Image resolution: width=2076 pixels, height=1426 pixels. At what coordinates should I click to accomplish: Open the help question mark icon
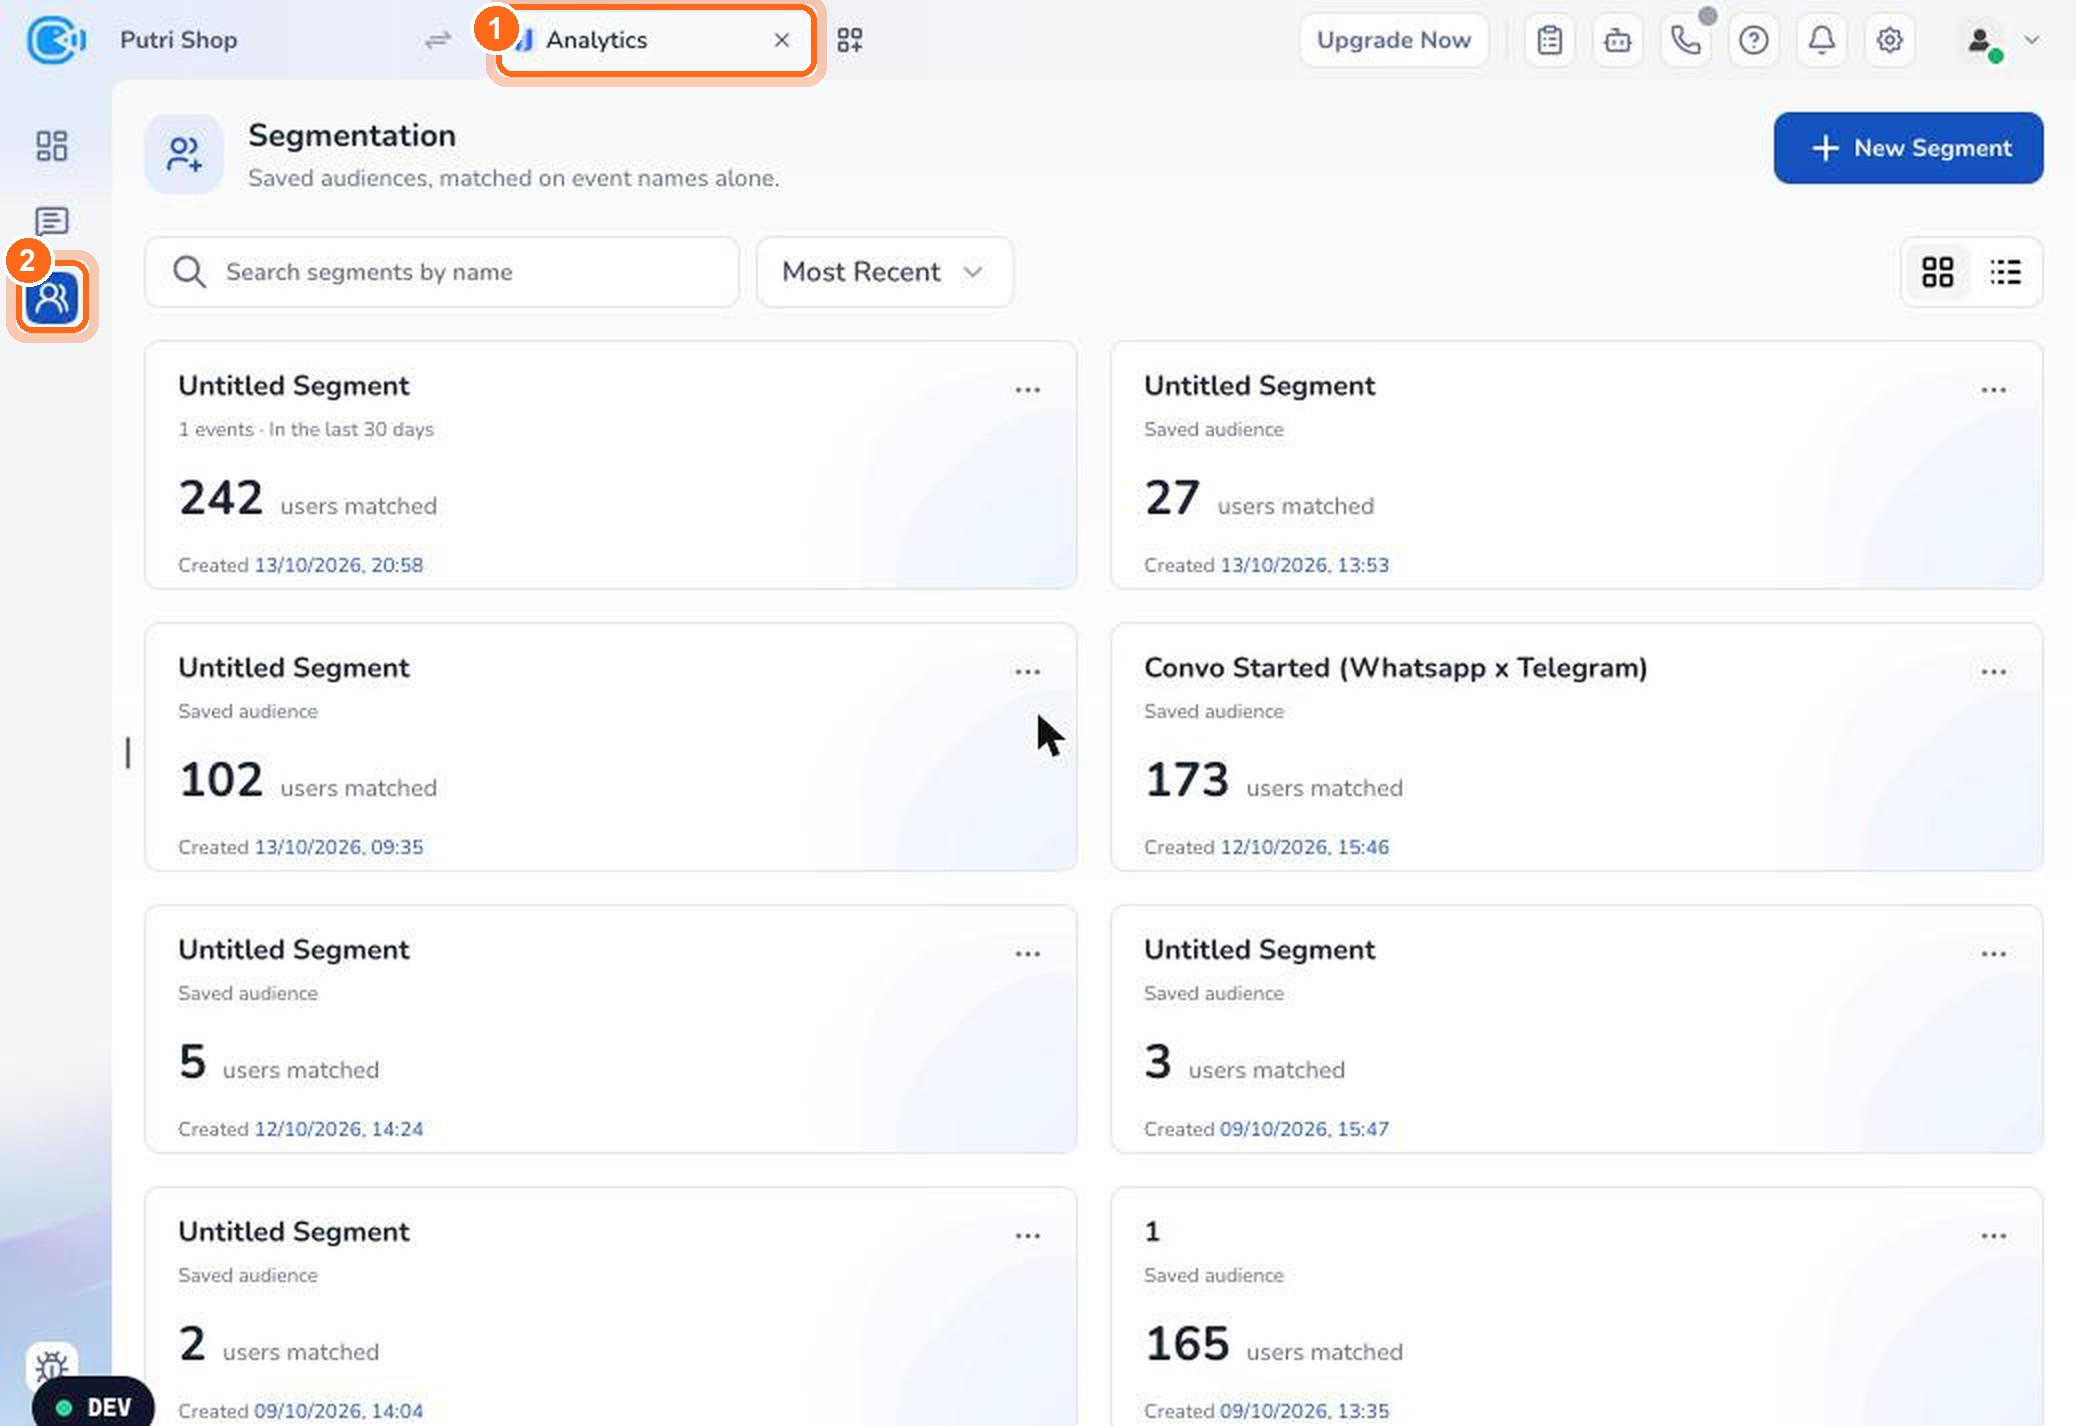point(1753,40)
